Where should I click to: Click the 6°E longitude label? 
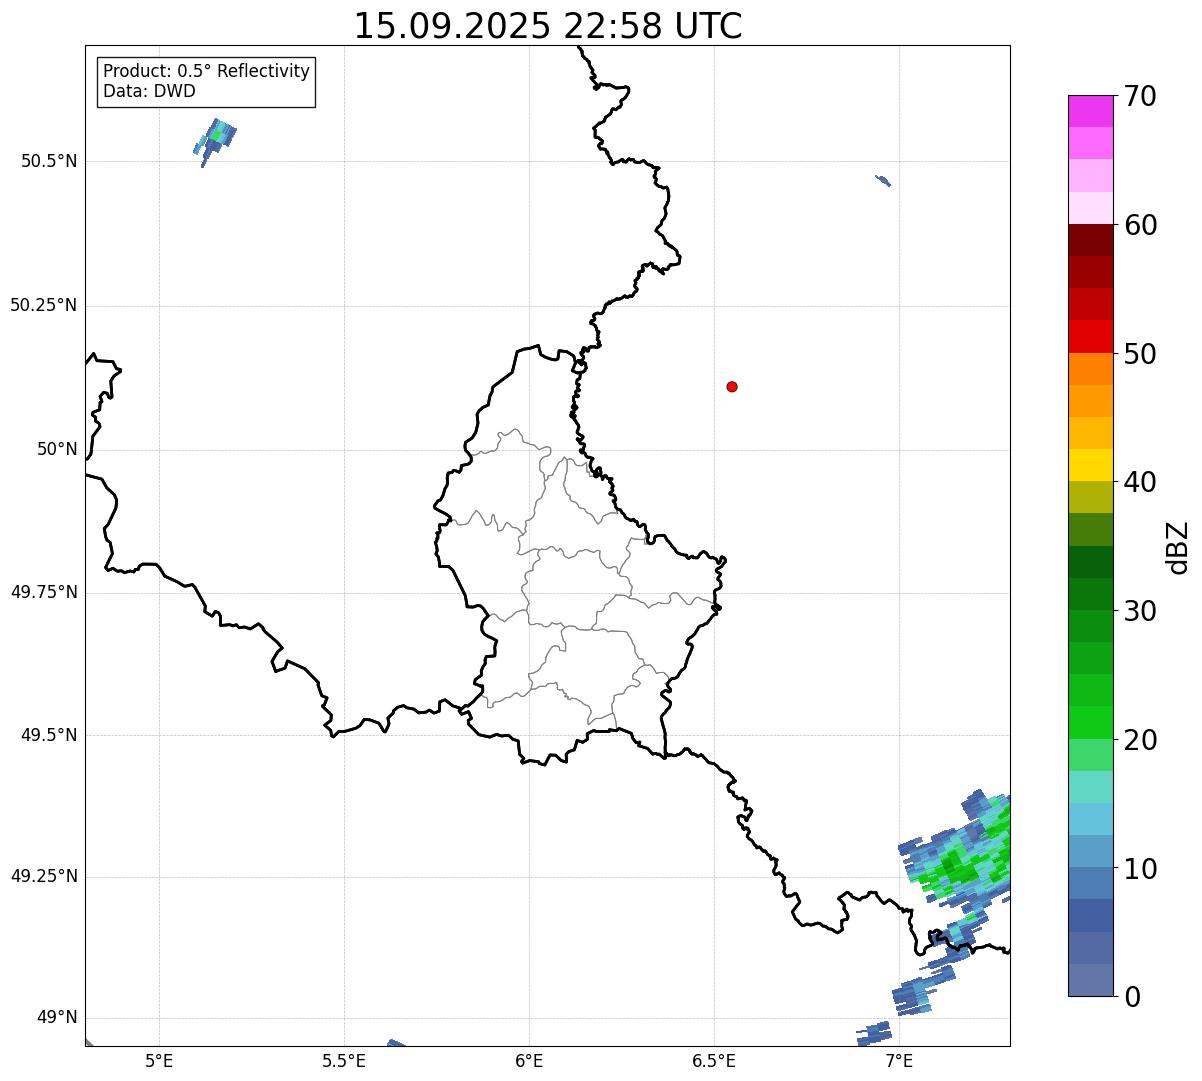(529, 1060)
